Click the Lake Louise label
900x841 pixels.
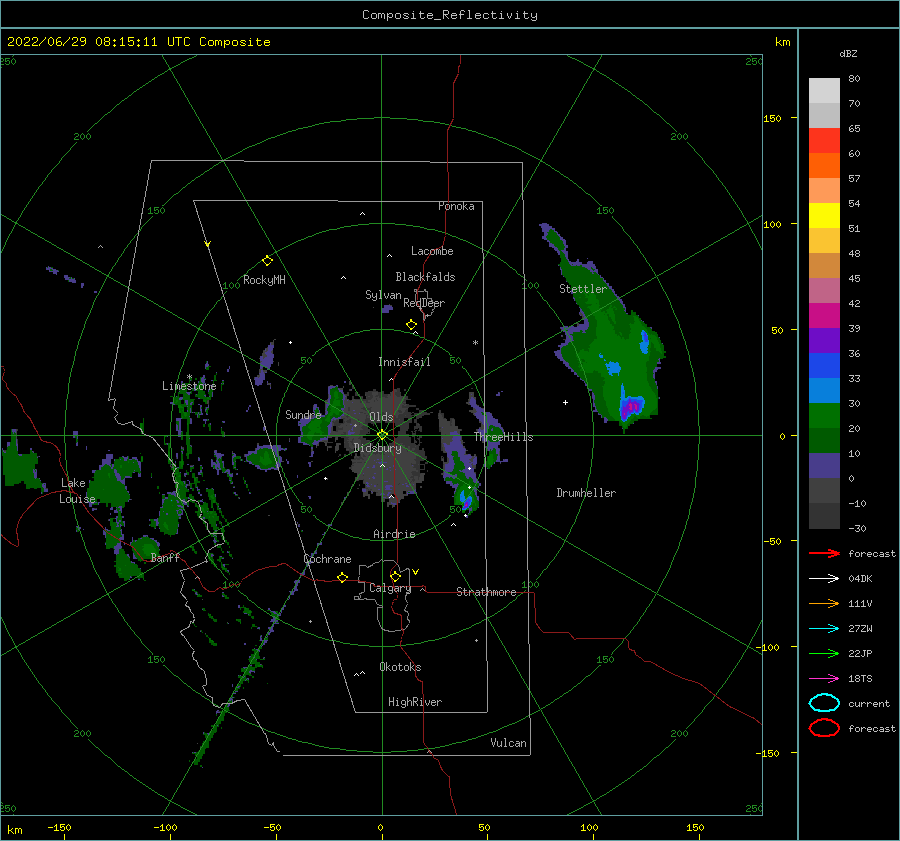(77, 491)
